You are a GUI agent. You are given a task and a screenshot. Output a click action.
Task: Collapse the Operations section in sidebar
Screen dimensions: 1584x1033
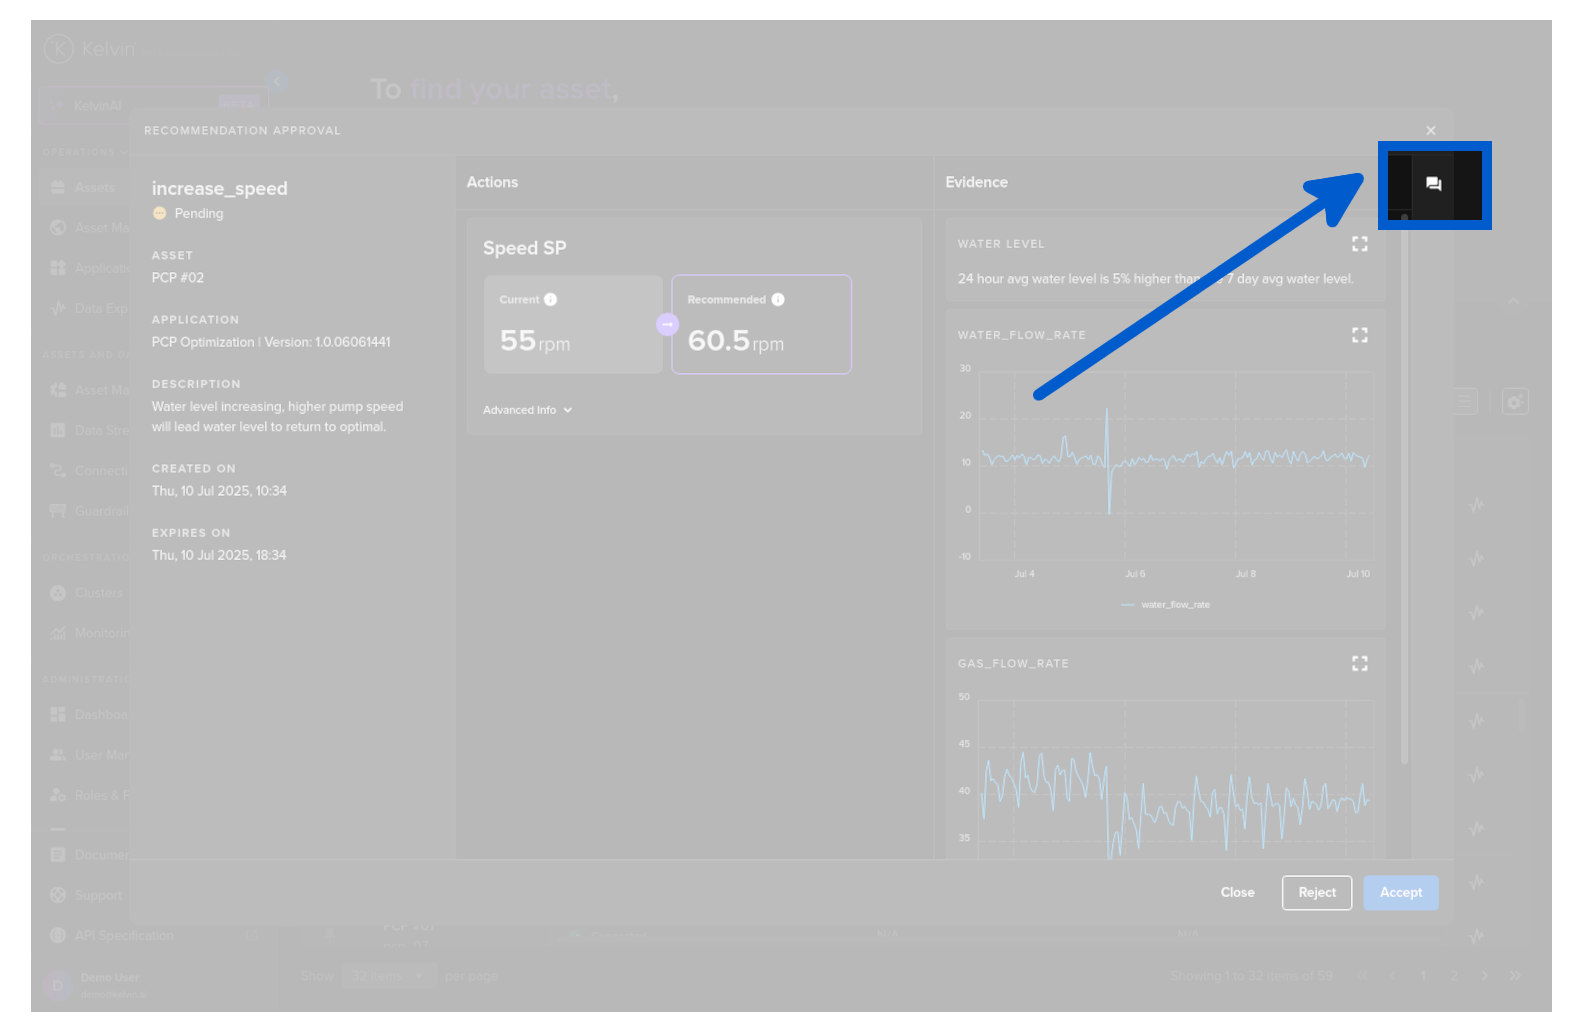(x=124, y=152)
